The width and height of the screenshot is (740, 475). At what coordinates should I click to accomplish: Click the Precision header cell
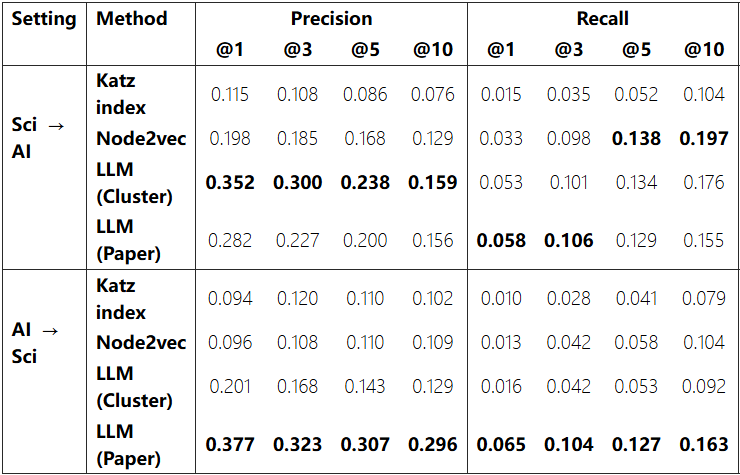click(x=331, y=19)
